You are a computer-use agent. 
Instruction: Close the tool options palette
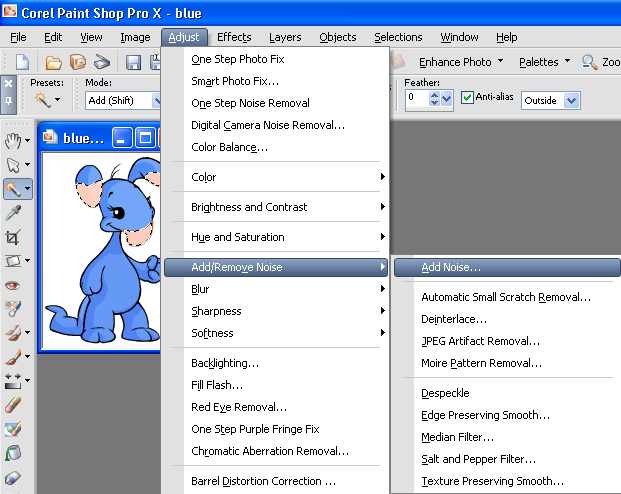coord(8,83)
